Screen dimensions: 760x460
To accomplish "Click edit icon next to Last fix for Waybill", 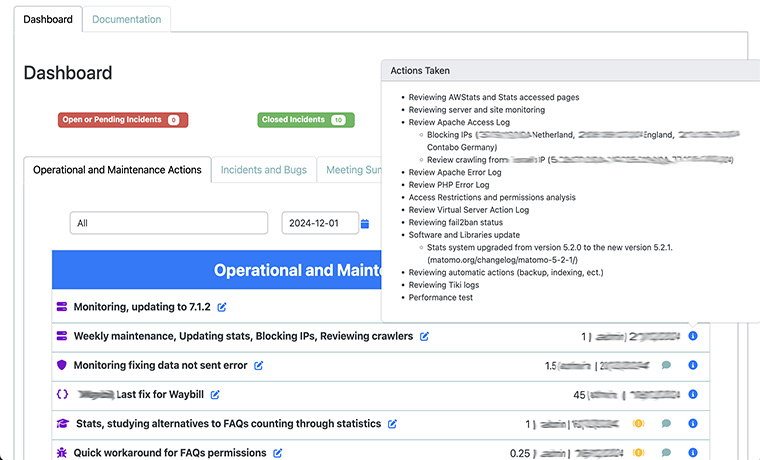I will (215, 395).
